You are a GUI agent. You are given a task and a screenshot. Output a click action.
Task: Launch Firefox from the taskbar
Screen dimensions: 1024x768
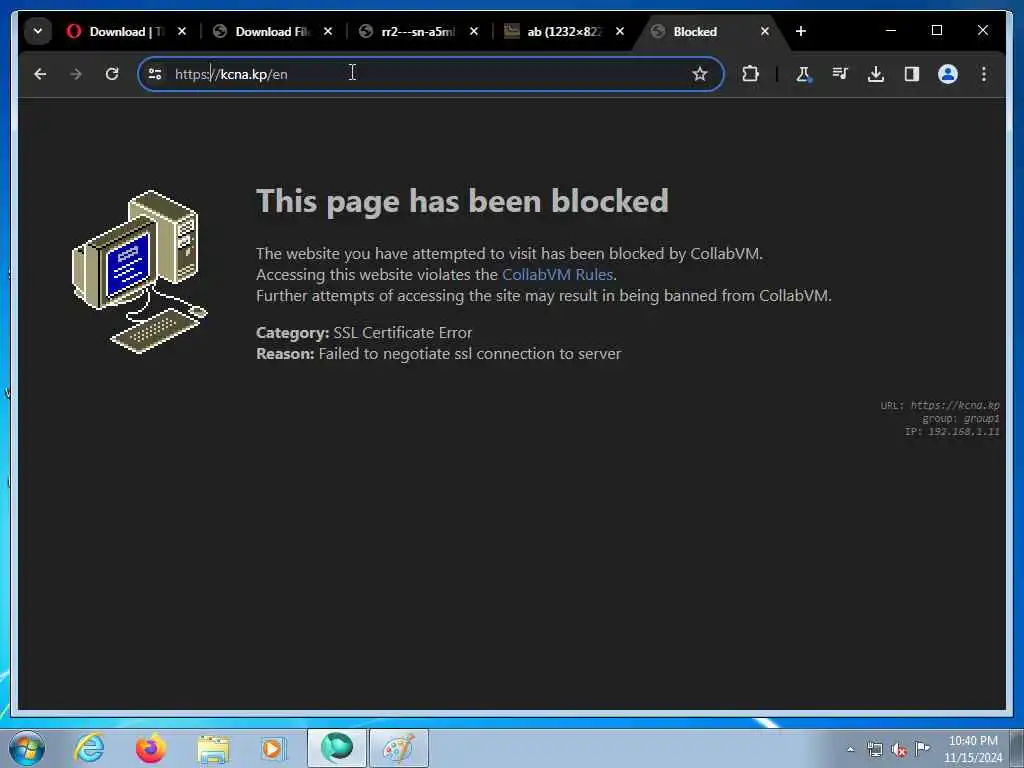151,748
